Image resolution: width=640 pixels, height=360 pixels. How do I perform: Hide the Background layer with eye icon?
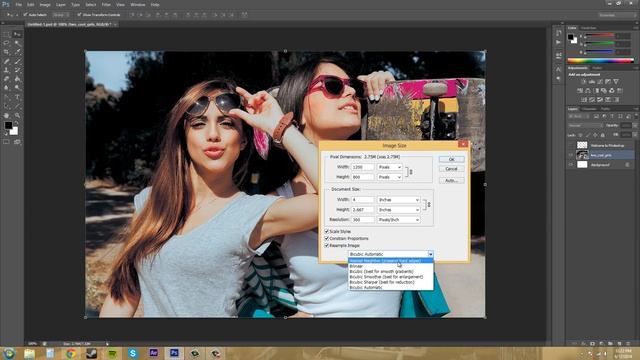pos(571,164)
